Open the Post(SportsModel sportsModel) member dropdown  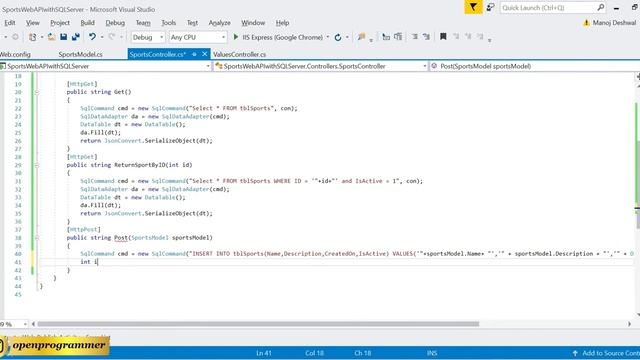(x=535, y=66)
